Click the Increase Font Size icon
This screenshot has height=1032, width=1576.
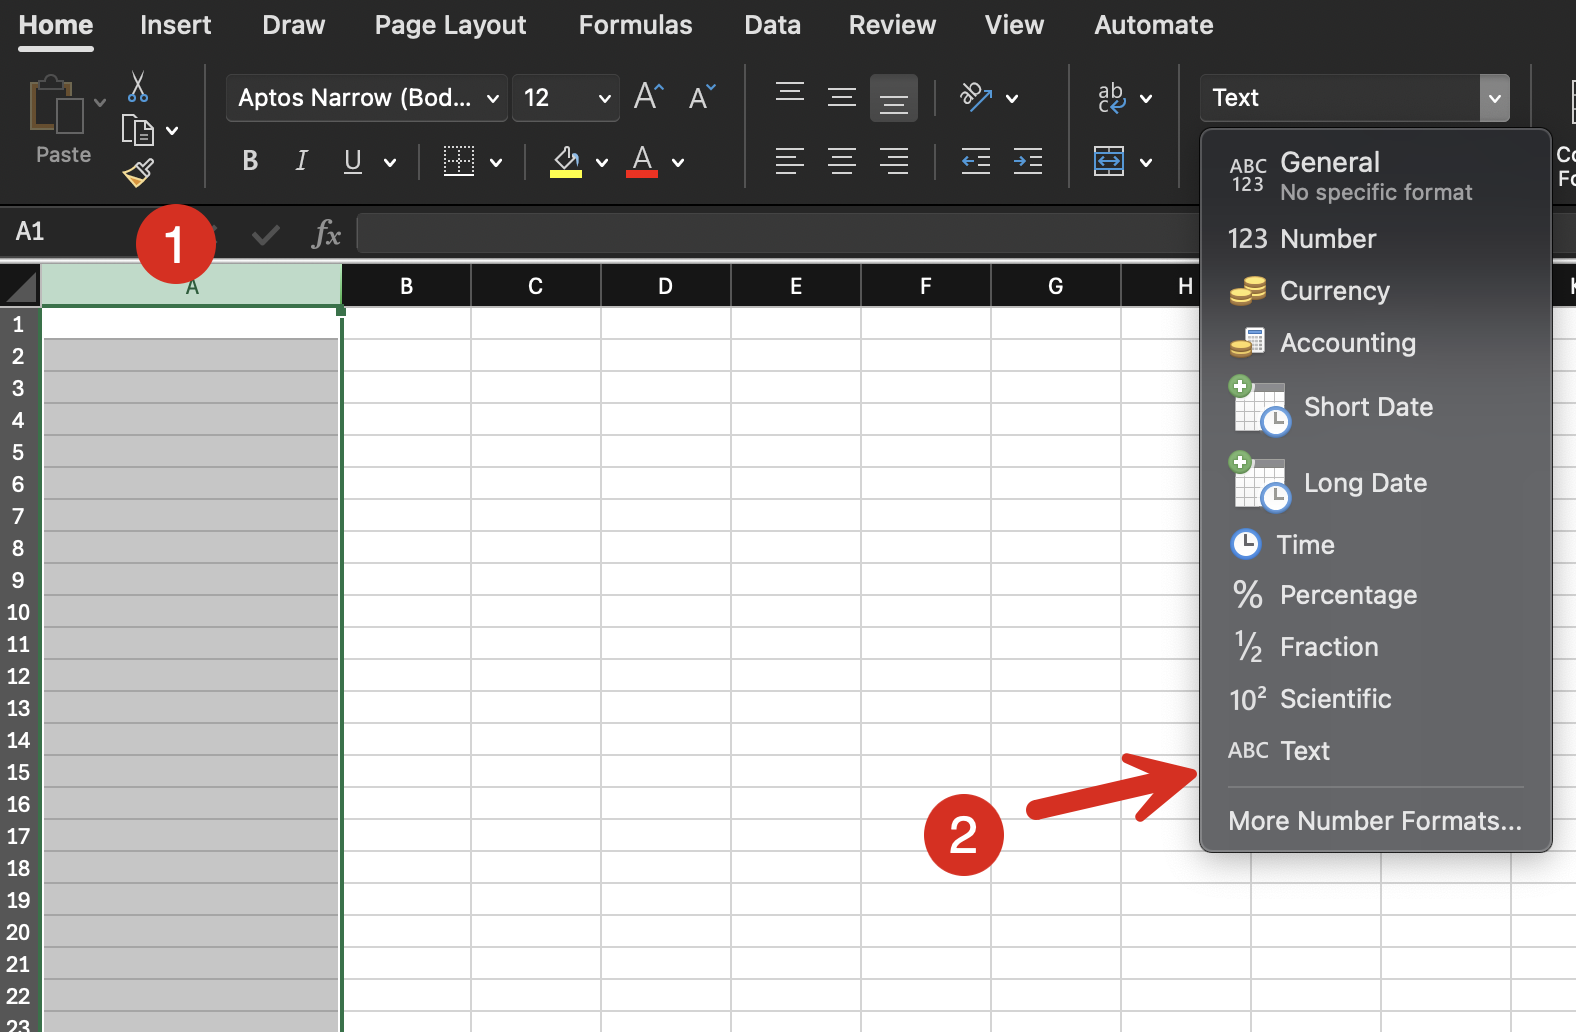pyautogui.click(x=648, y=97)
